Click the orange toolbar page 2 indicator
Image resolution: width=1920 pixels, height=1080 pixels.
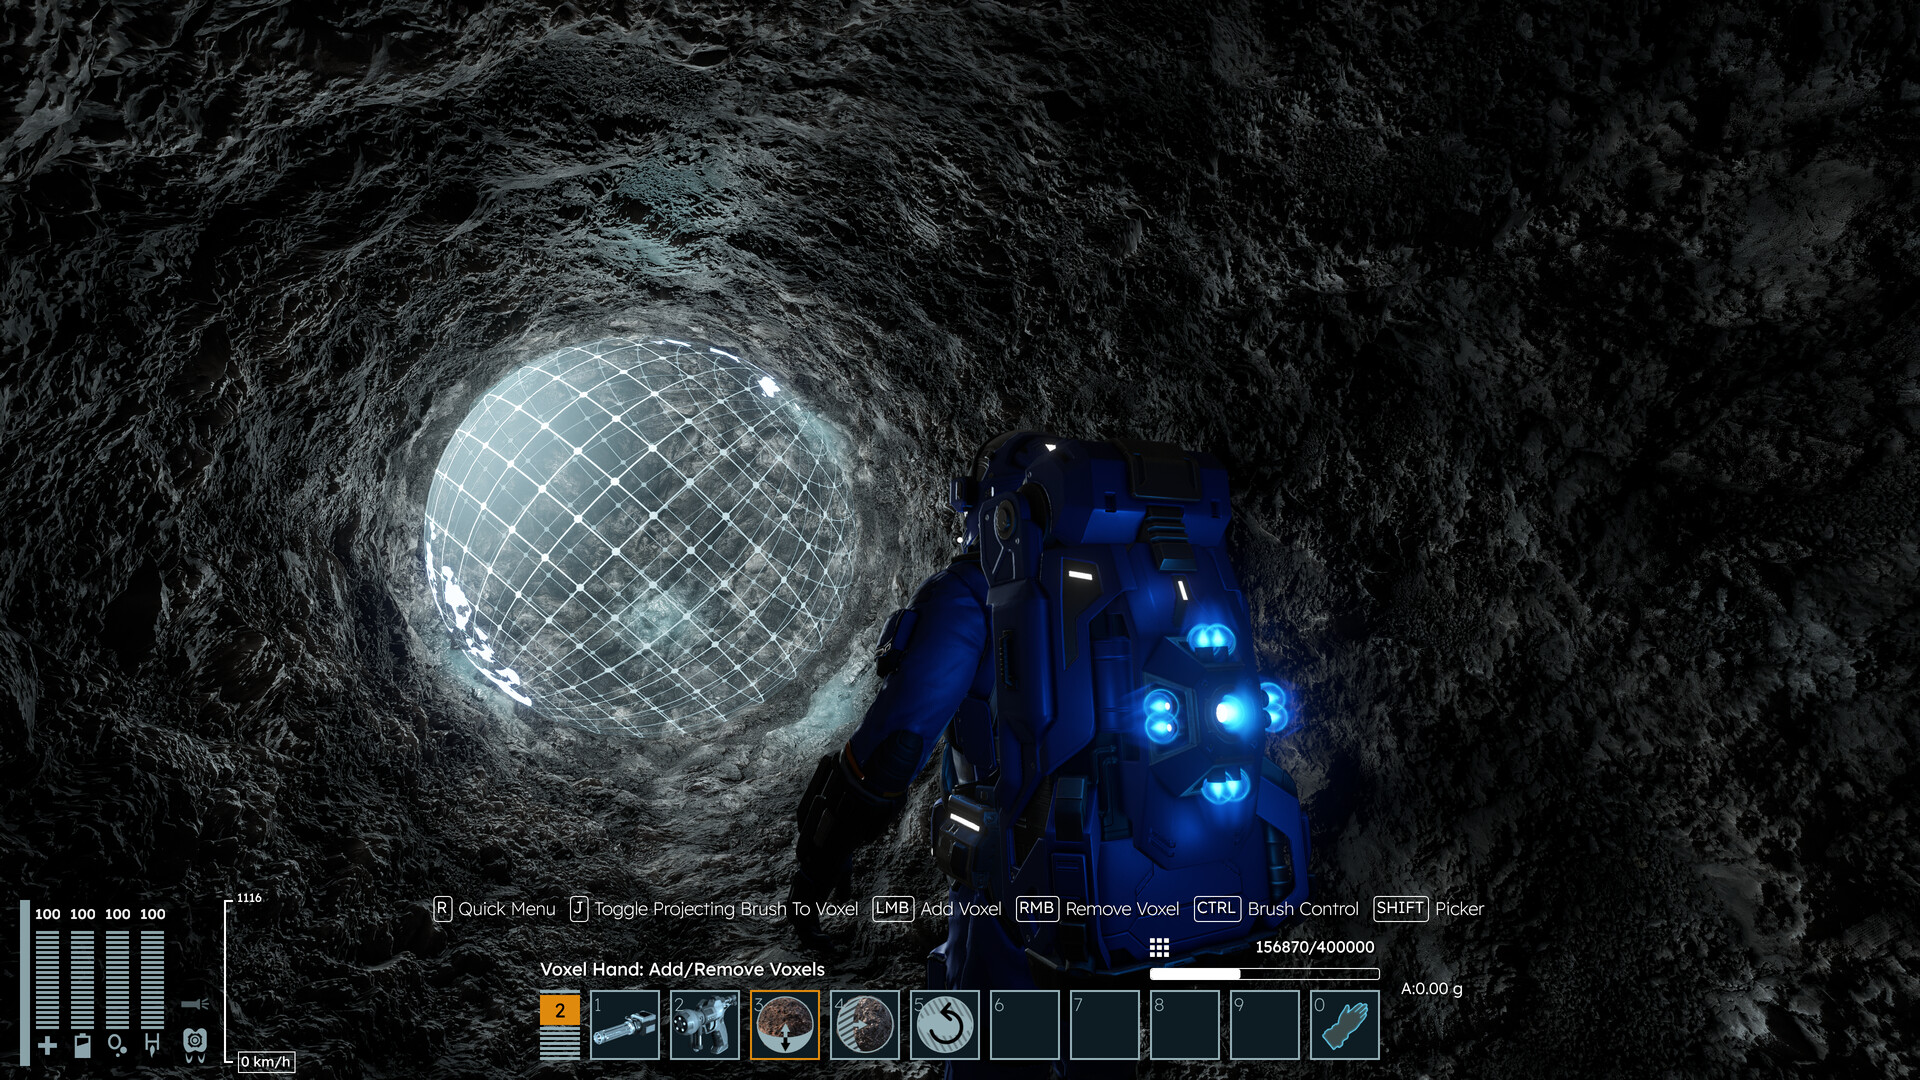point(560,1010)
